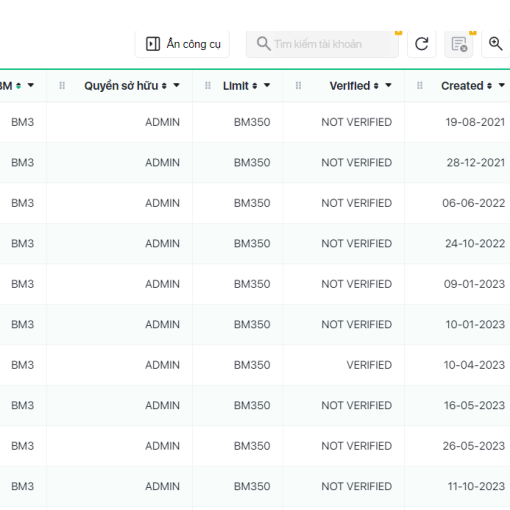Open the Quyền sở hữu dropdown arrow
Image resolution: width=510 pixels, height=510 pixels.
[x=176, y=85]
